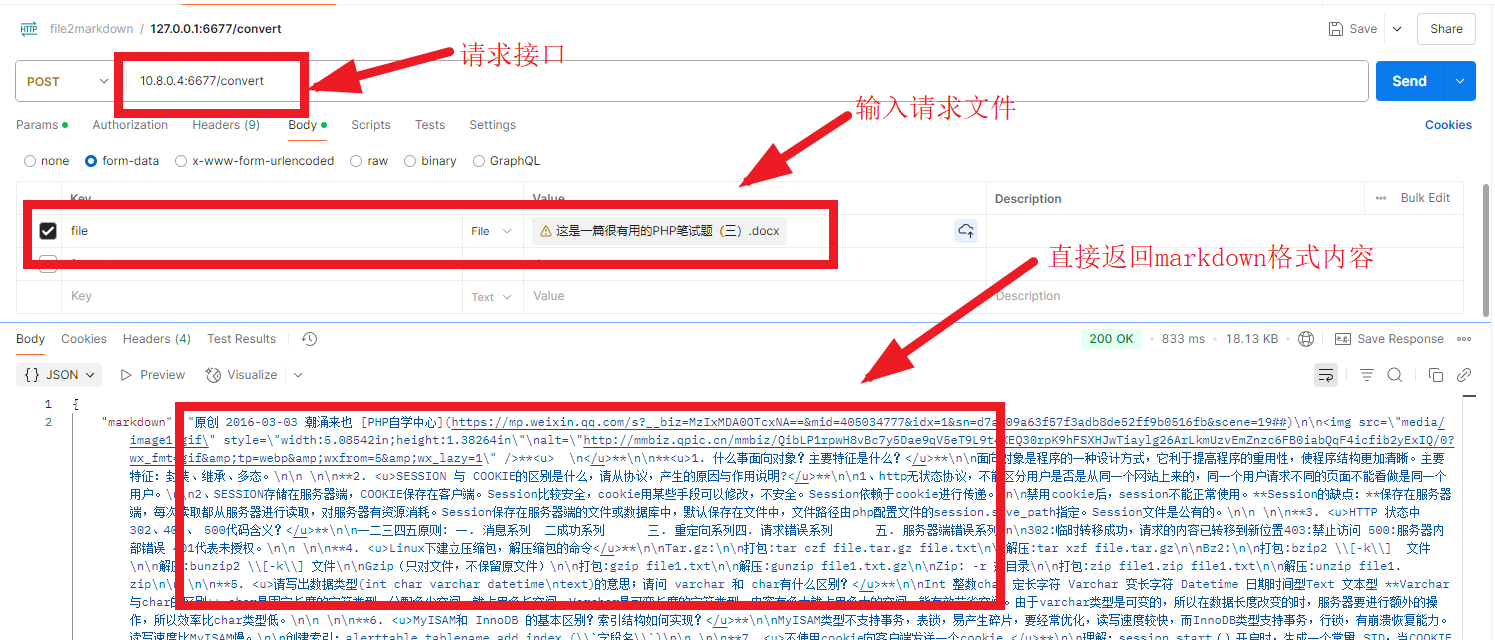Open the response Cookies tab
The width and height of the screenshot is (1495, 640).
click(84, 339)
